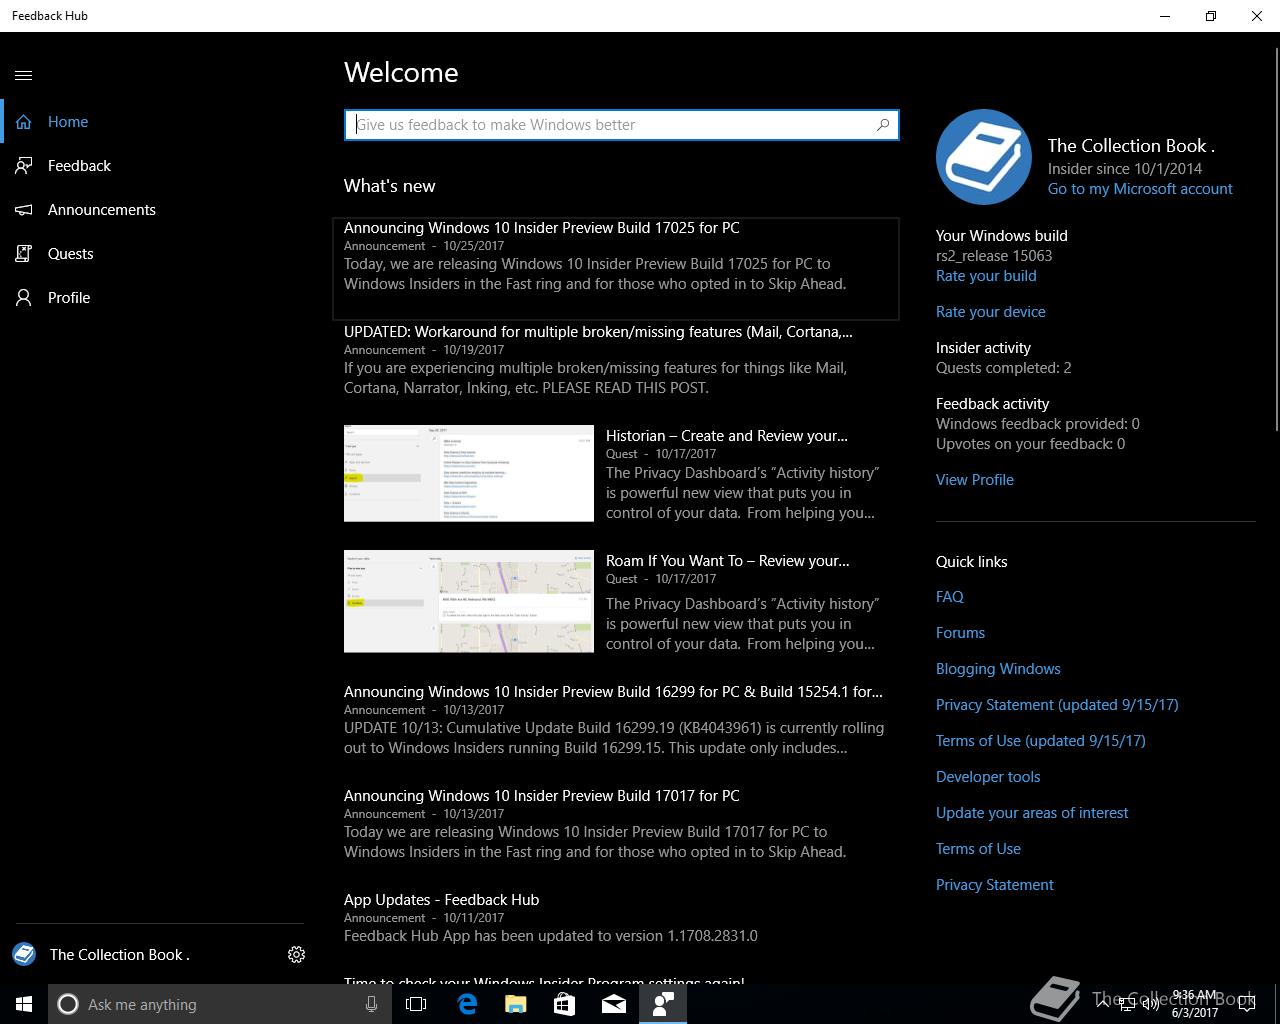Click the search magnifier icon
The image size is (1280, 1024).
coord(883,125)
